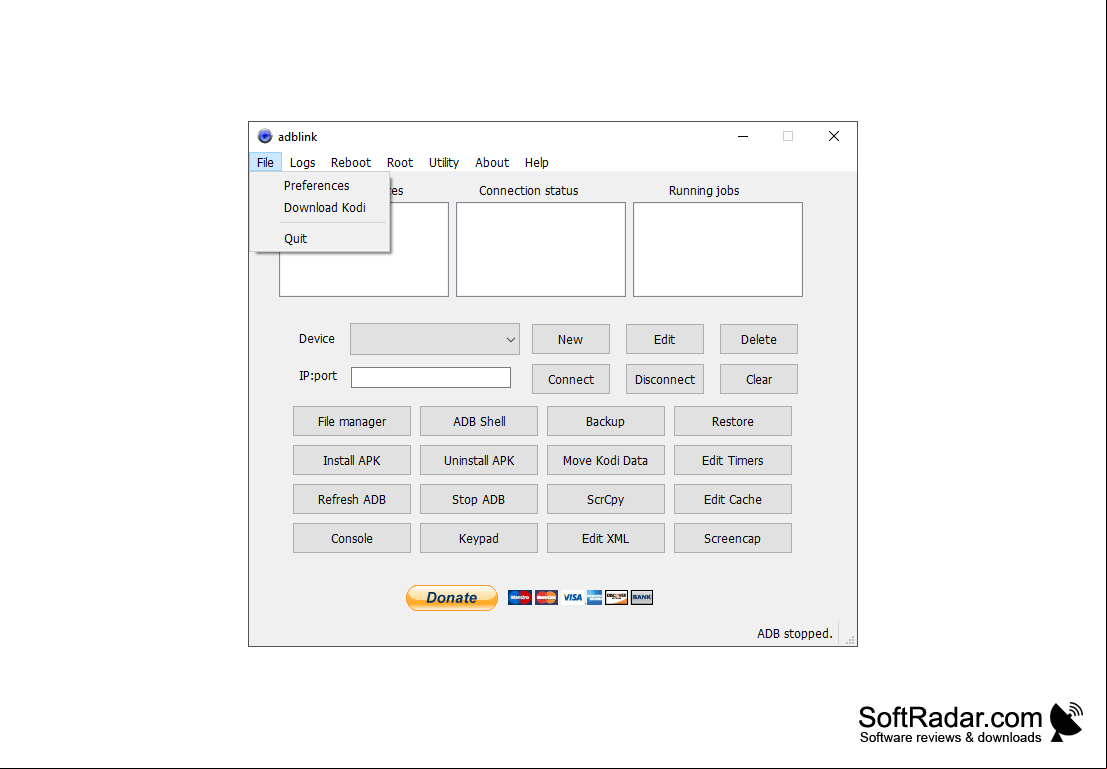Screen dimensions: 1107x769
Task: Click the American Express card icon
Action: [594, 597]
